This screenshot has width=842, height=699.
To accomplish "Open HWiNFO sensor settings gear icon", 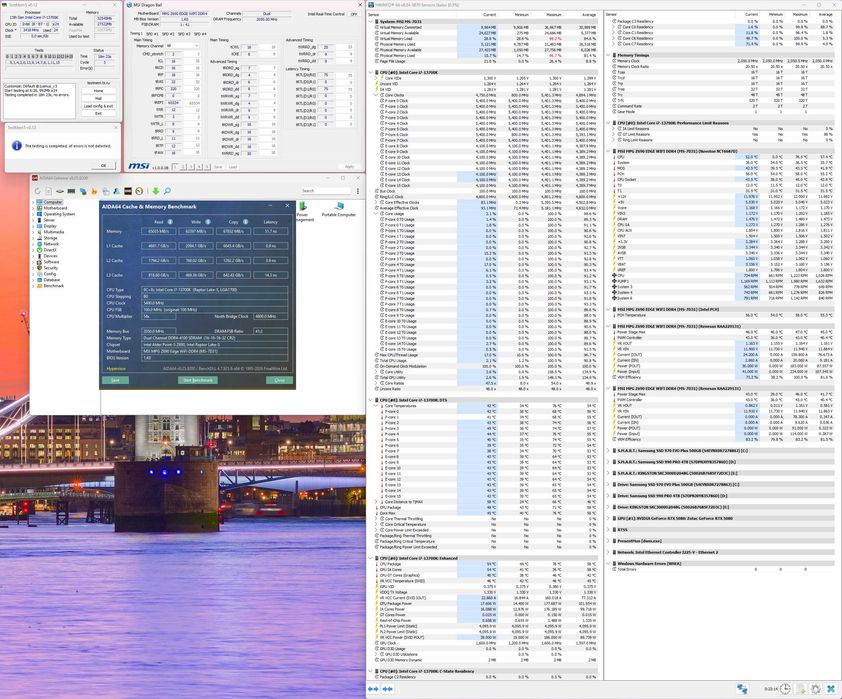I will pos(816,689).
